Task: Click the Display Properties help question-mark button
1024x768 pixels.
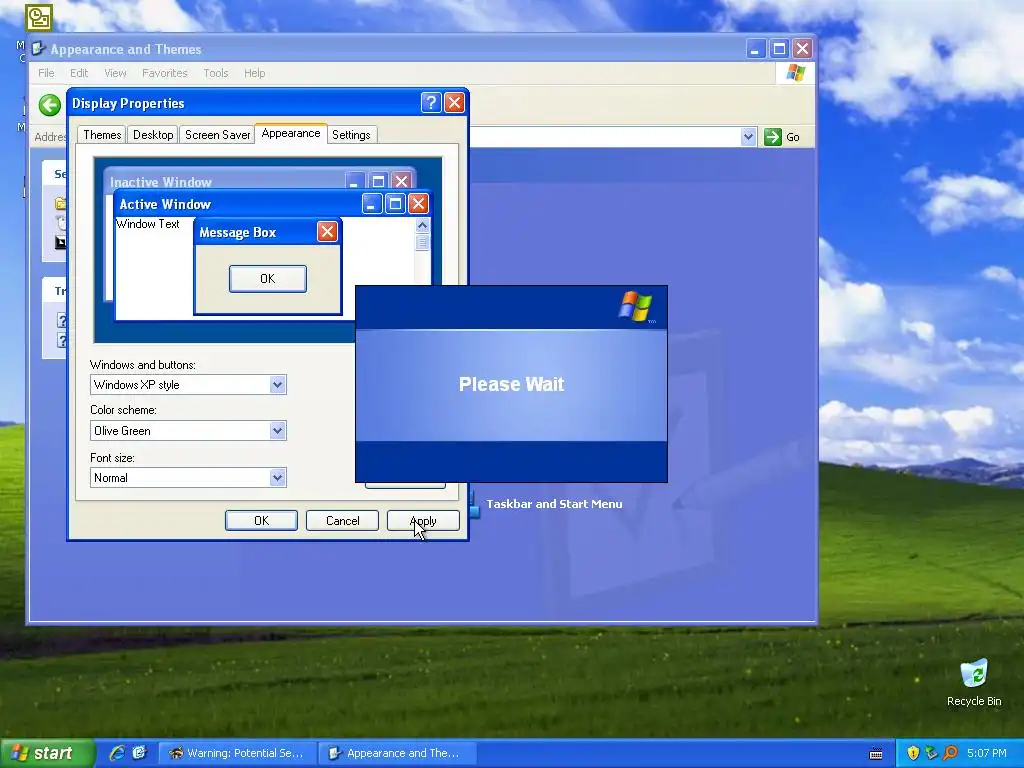Action: 431,103
